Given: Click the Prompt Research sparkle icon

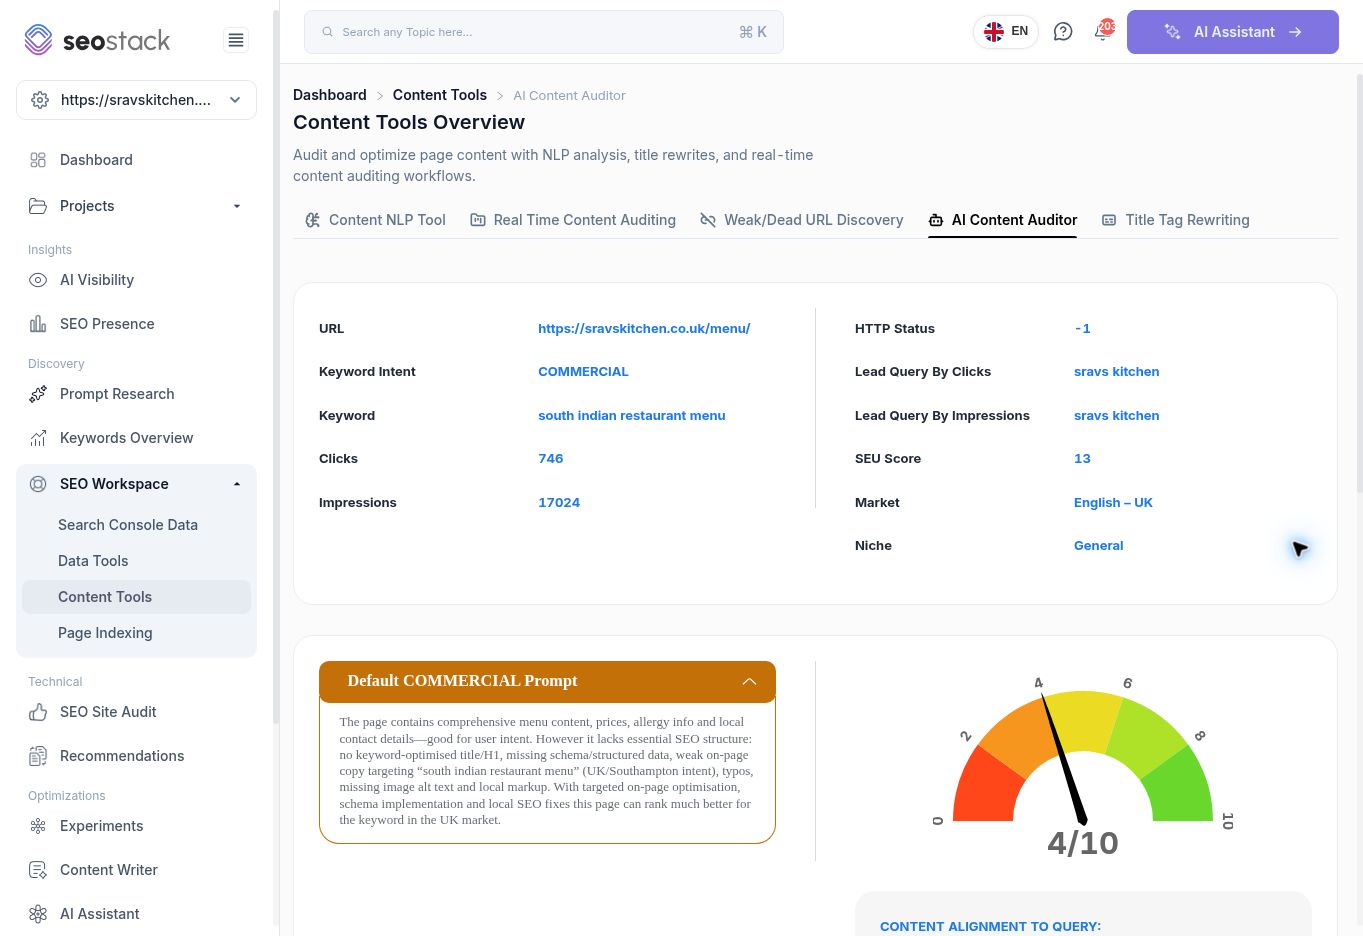Looking at the screenshot, I should point(38,394).
